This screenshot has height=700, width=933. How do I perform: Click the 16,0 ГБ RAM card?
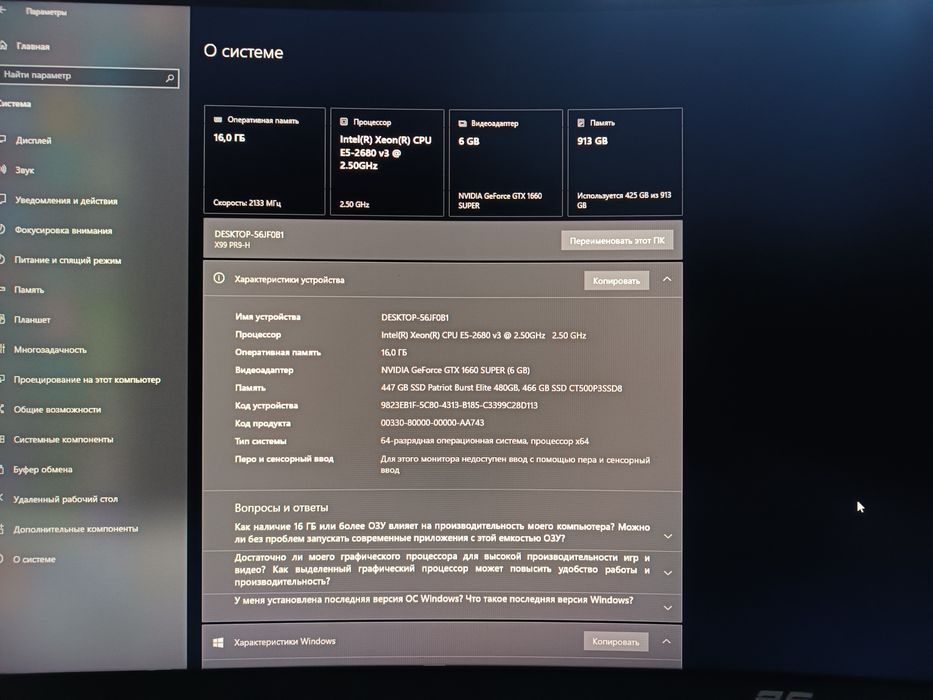[x=265, y=161]
